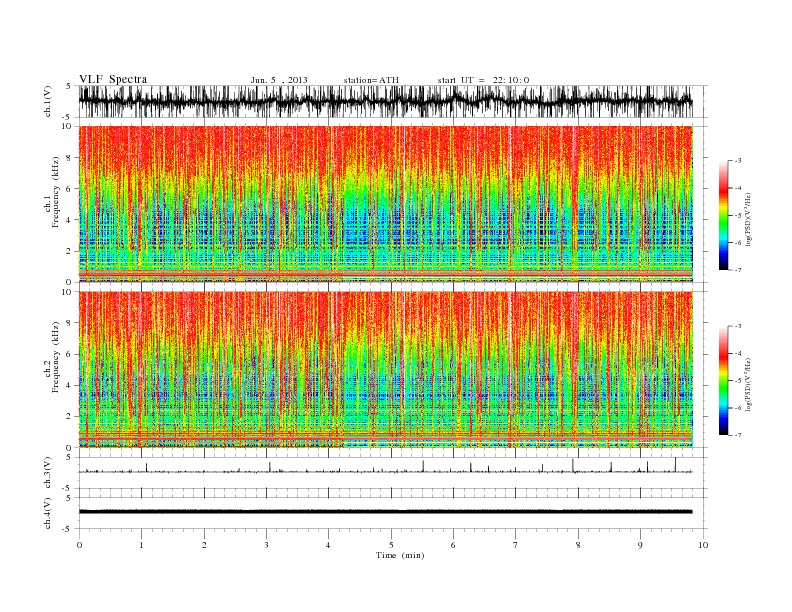Select the "start UT = 22:10:0" text

483,80
